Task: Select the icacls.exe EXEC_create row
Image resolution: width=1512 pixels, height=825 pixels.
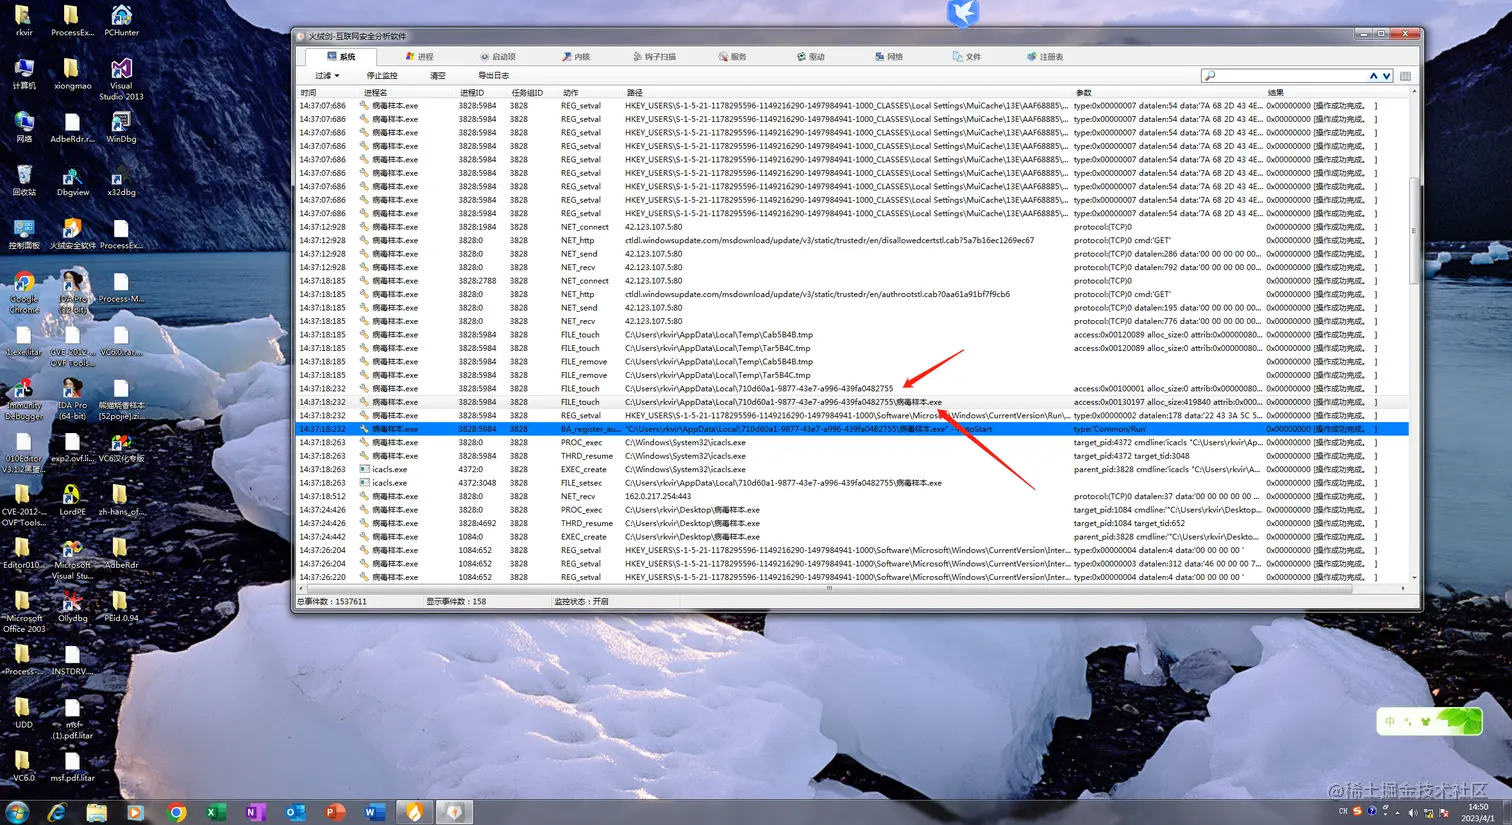Action: click(853, 470)
